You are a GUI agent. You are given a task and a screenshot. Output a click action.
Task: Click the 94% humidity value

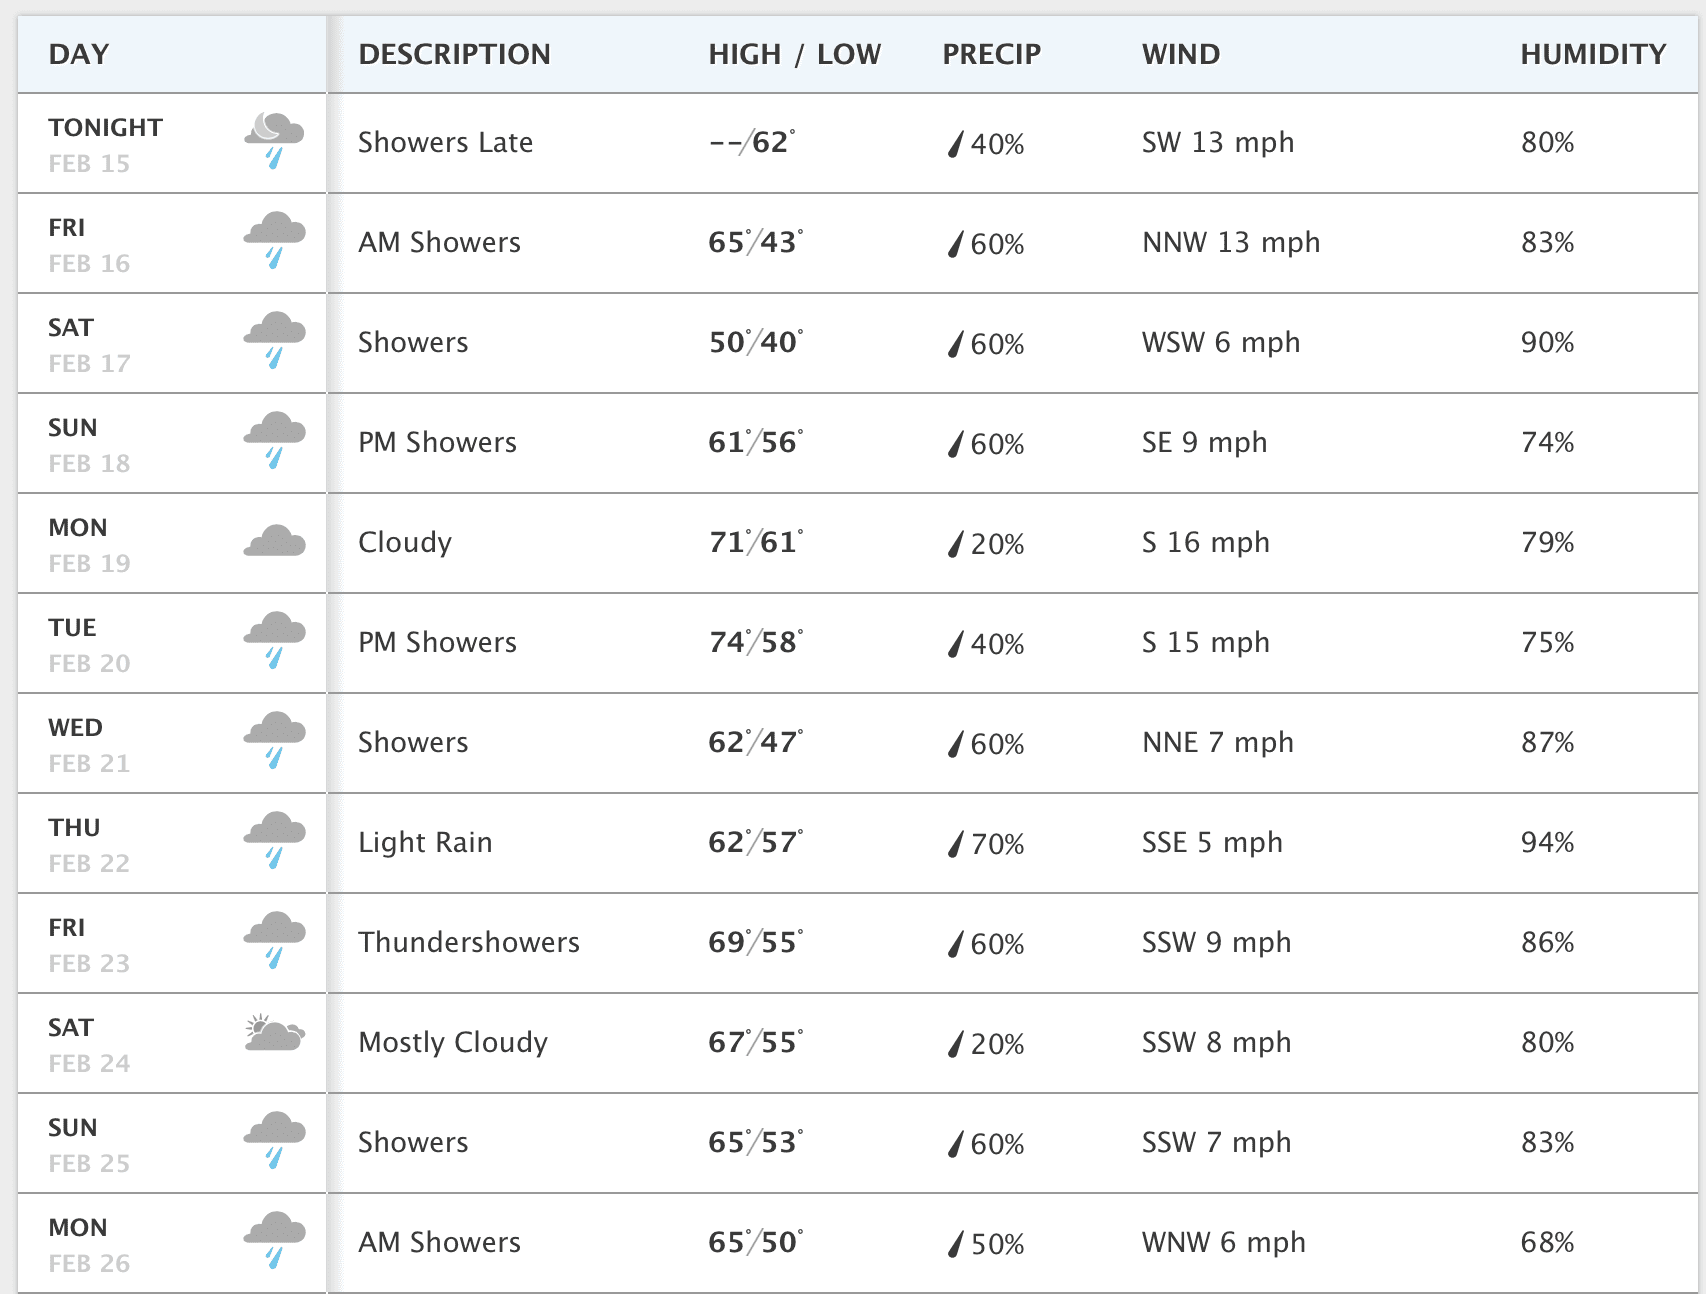tap(1547, 842)
